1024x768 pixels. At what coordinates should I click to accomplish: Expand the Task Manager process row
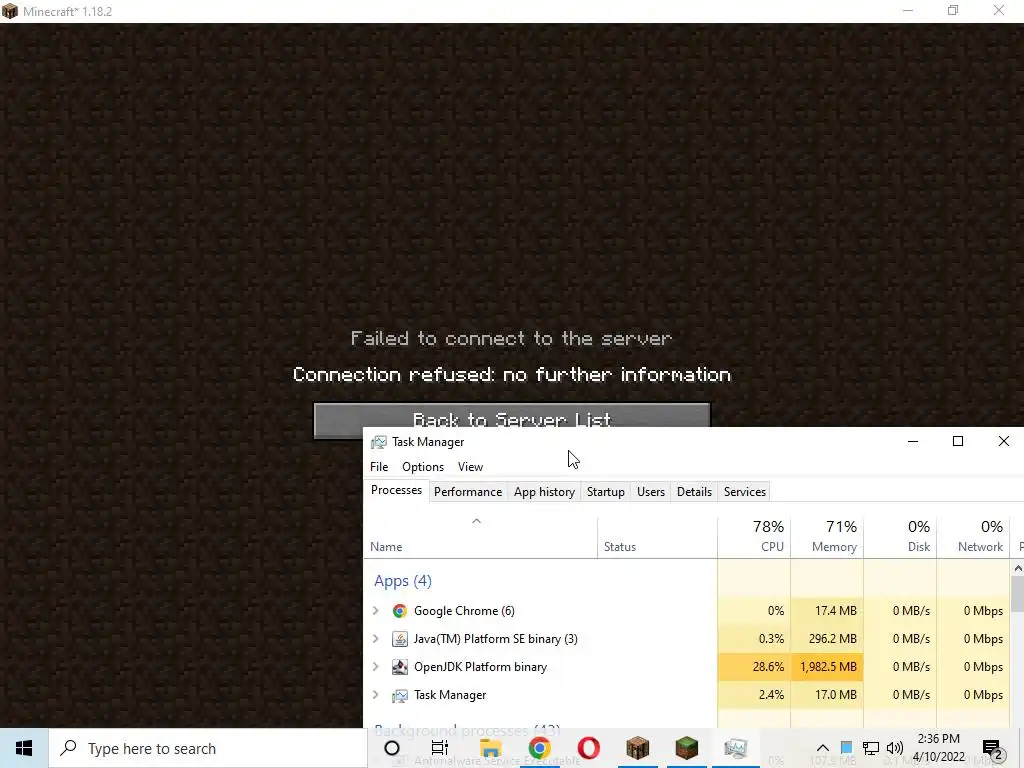pos(376,695)
